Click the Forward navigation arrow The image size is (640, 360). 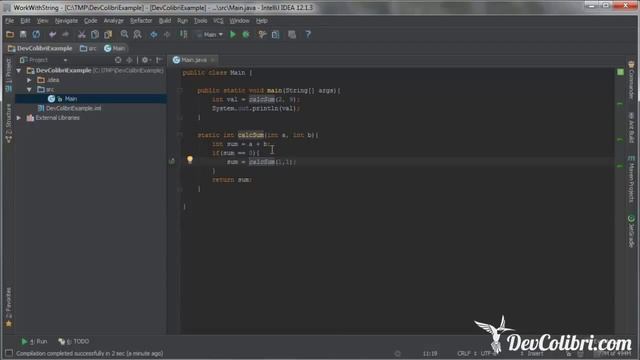pos(167,35)
